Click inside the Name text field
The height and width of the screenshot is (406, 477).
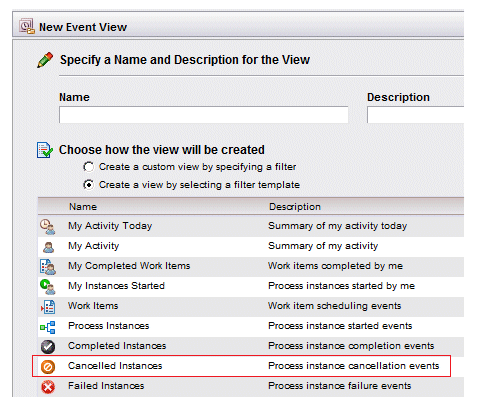pos(204,115)
